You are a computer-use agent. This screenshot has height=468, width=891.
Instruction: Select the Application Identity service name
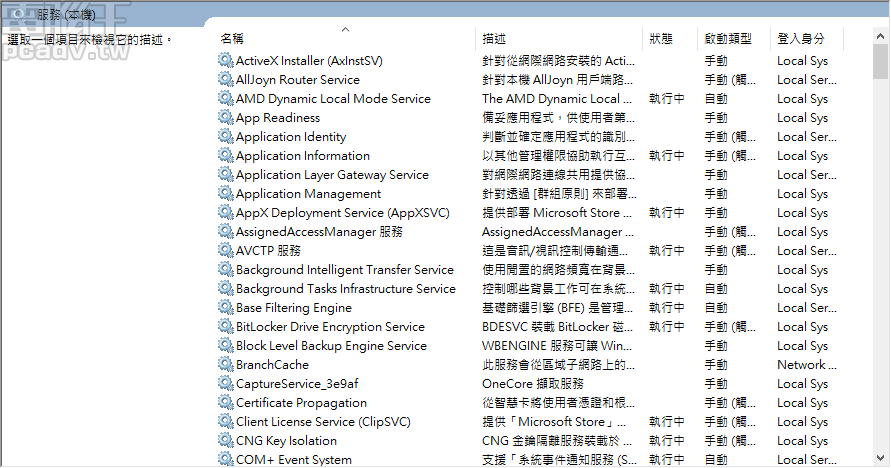(x=291, y=137)
